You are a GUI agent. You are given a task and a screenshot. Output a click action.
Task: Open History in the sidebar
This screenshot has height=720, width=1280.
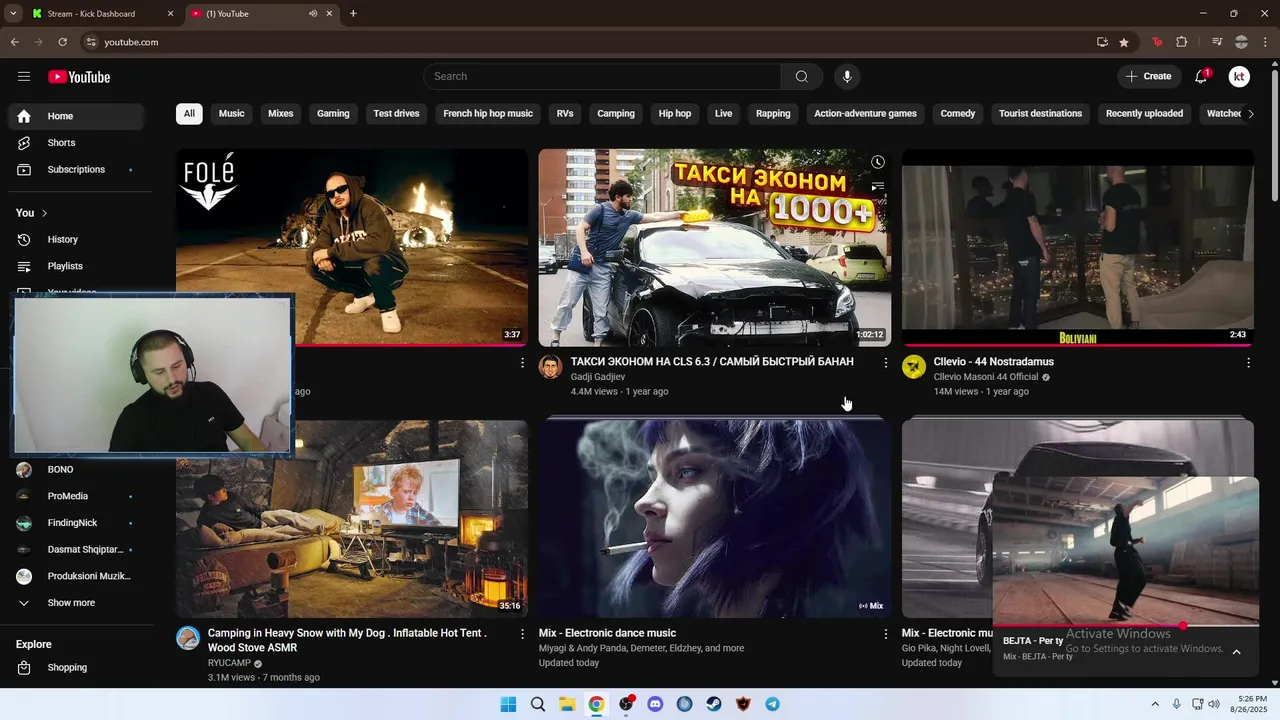click(76, 240)
